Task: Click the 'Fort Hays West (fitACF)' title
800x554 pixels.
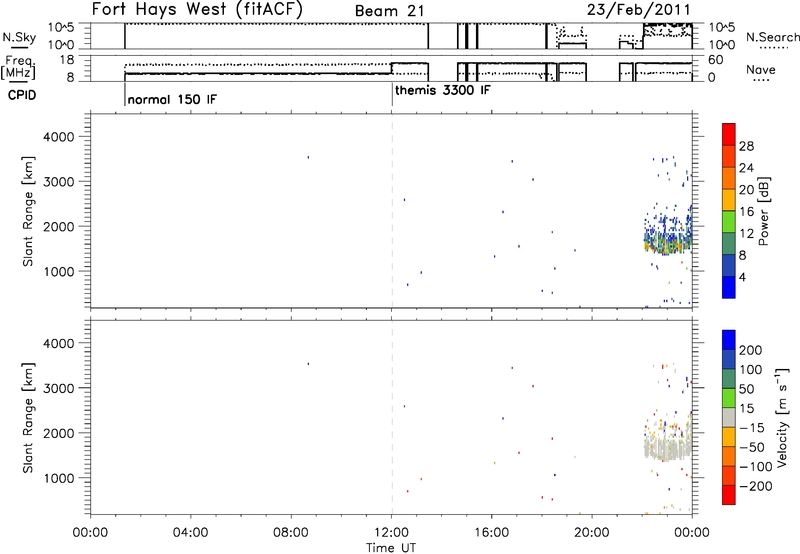Action: [x=197, y=10]
